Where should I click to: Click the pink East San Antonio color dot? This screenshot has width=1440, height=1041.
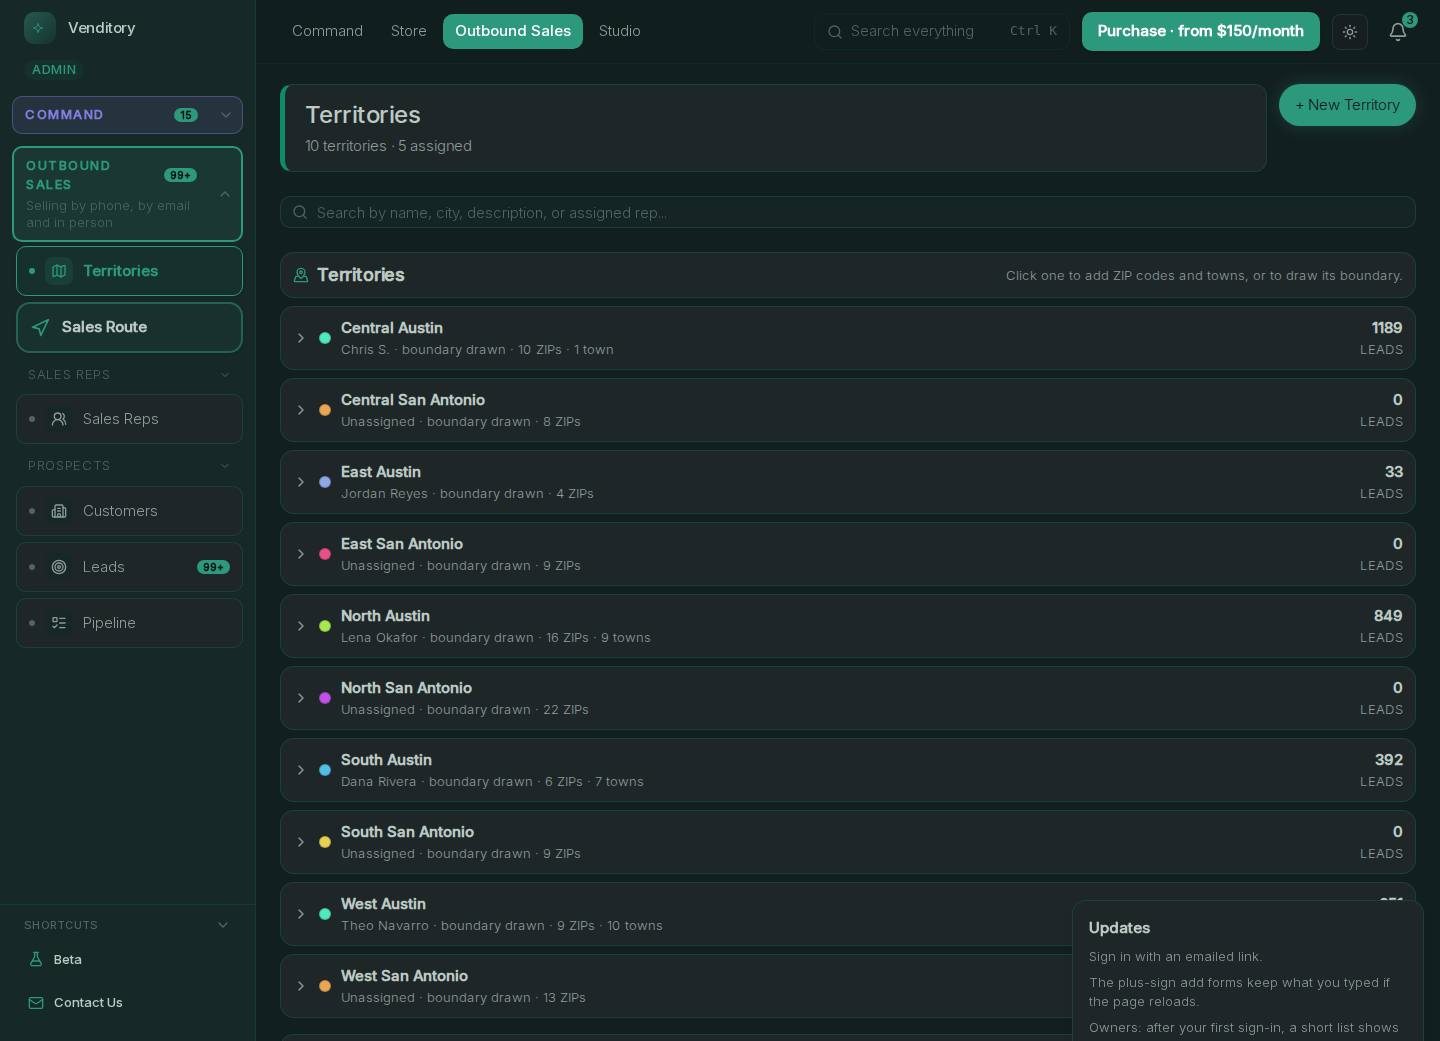(325, 554)
